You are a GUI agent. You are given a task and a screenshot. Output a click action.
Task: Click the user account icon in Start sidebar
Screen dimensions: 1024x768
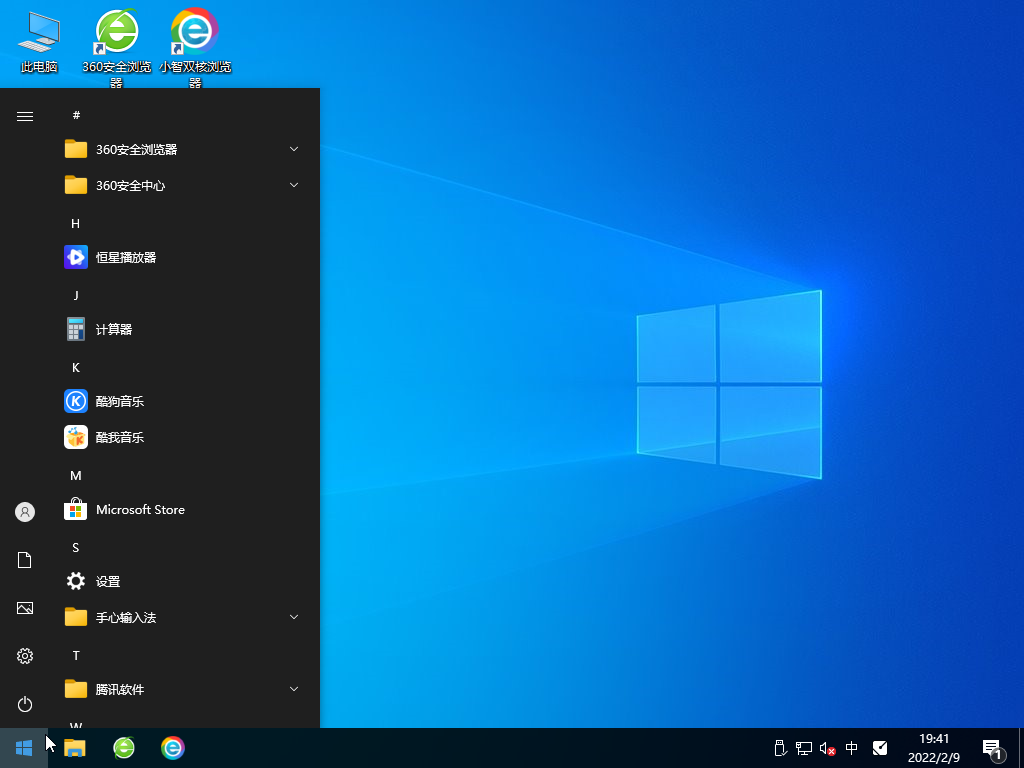click(24, 511)
